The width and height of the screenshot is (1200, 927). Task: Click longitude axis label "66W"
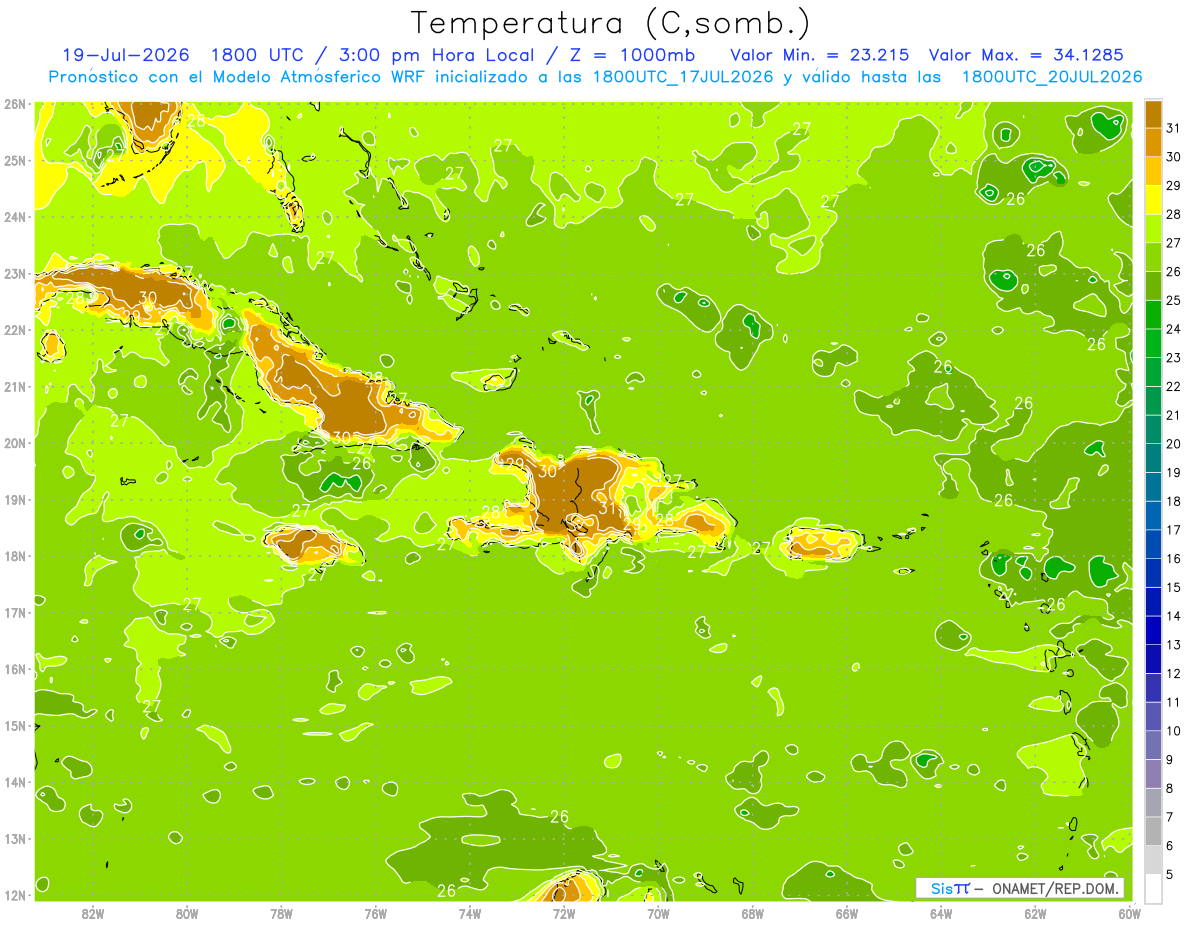pyautogui.click(x=847, y=913)
